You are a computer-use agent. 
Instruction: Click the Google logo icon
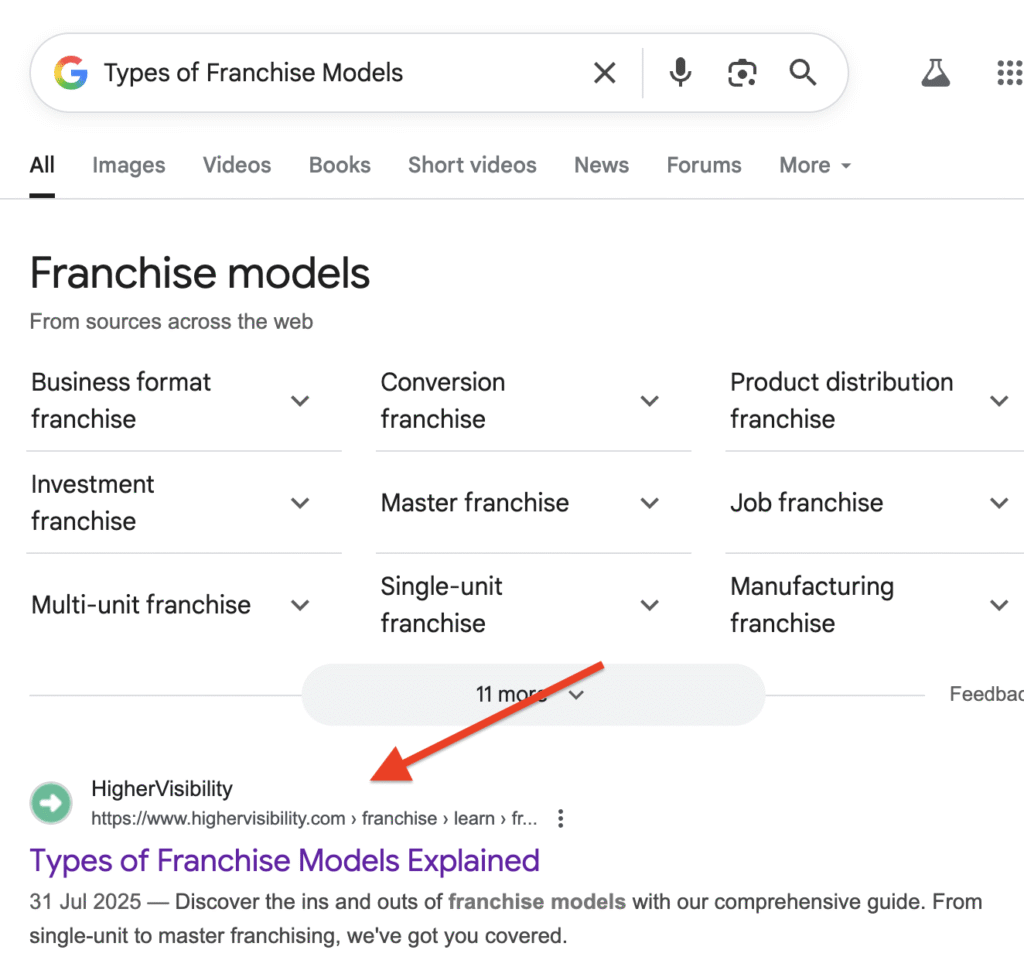coord(71,73)
